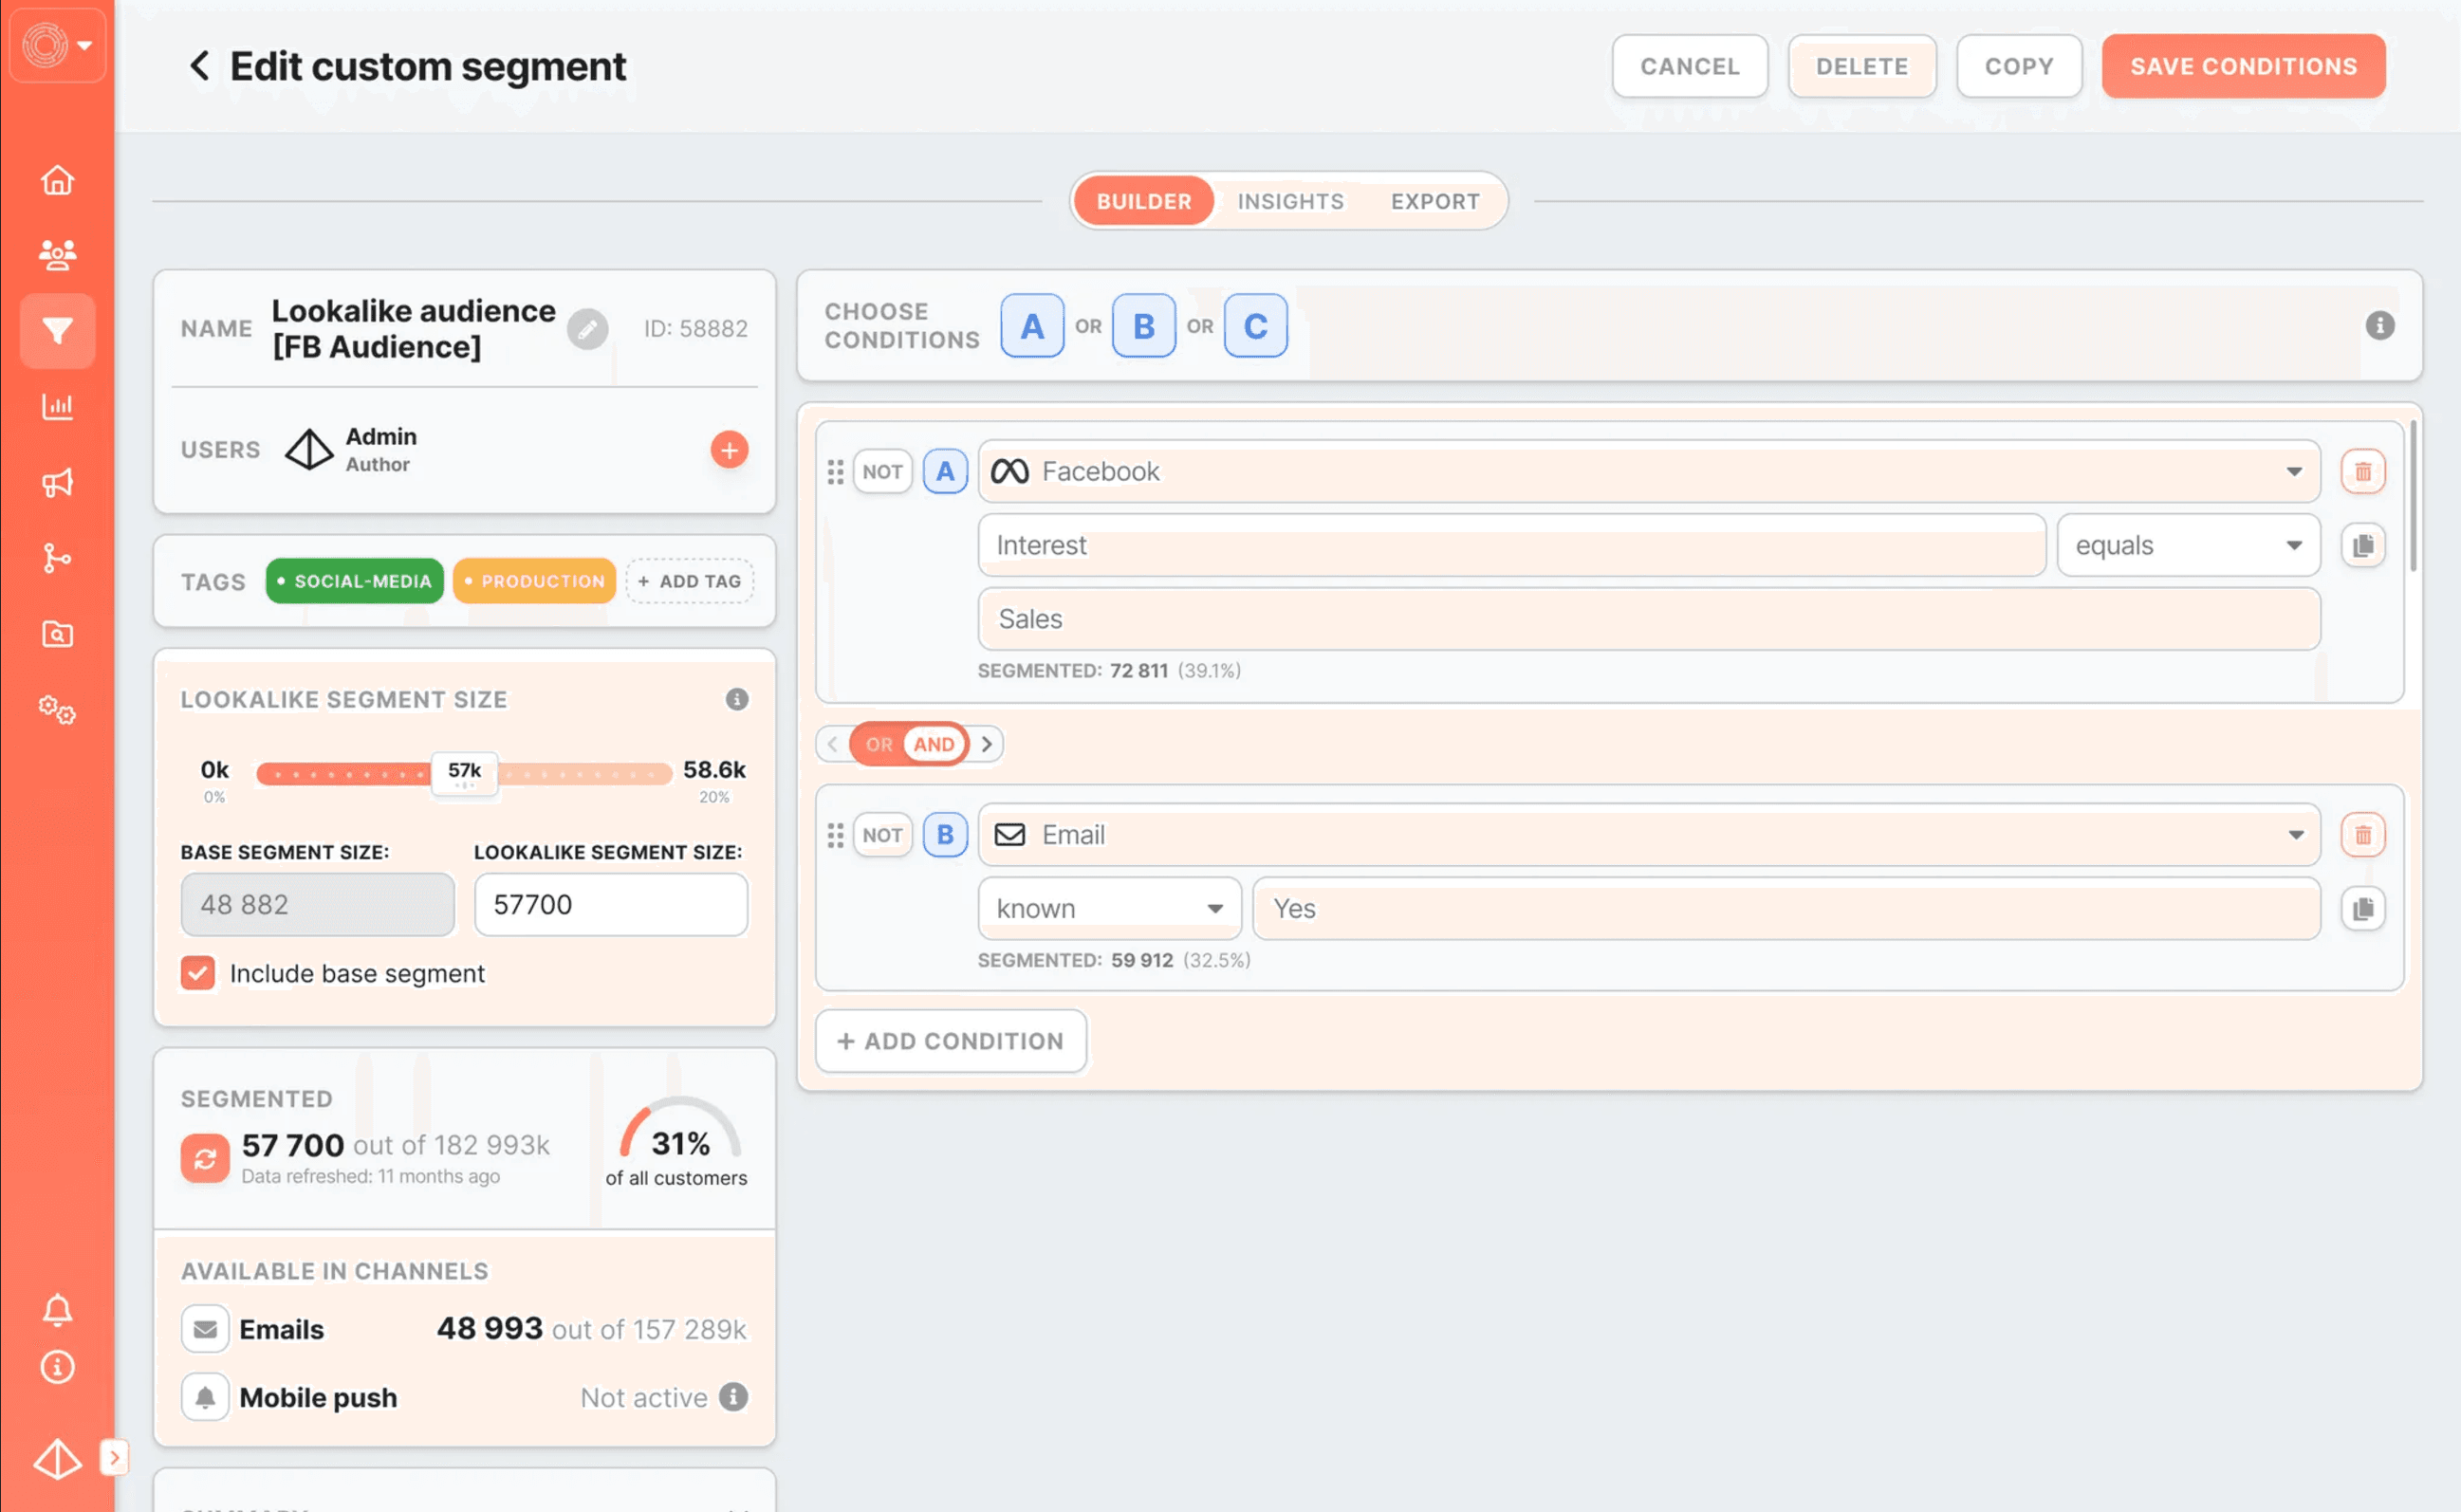Image resolution: width=2461 pixels, height=1512 pixels.
Task: Switch to the Insights tab
Action: 1290,201
